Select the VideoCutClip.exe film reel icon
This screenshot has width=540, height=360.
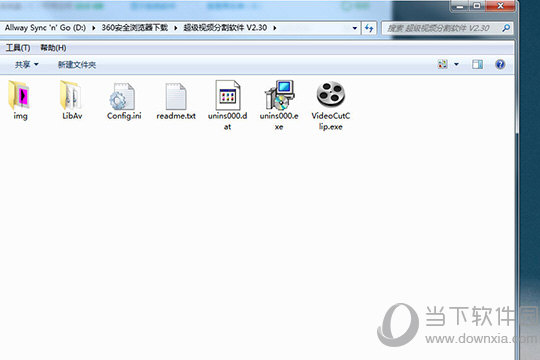pos(331,94)
